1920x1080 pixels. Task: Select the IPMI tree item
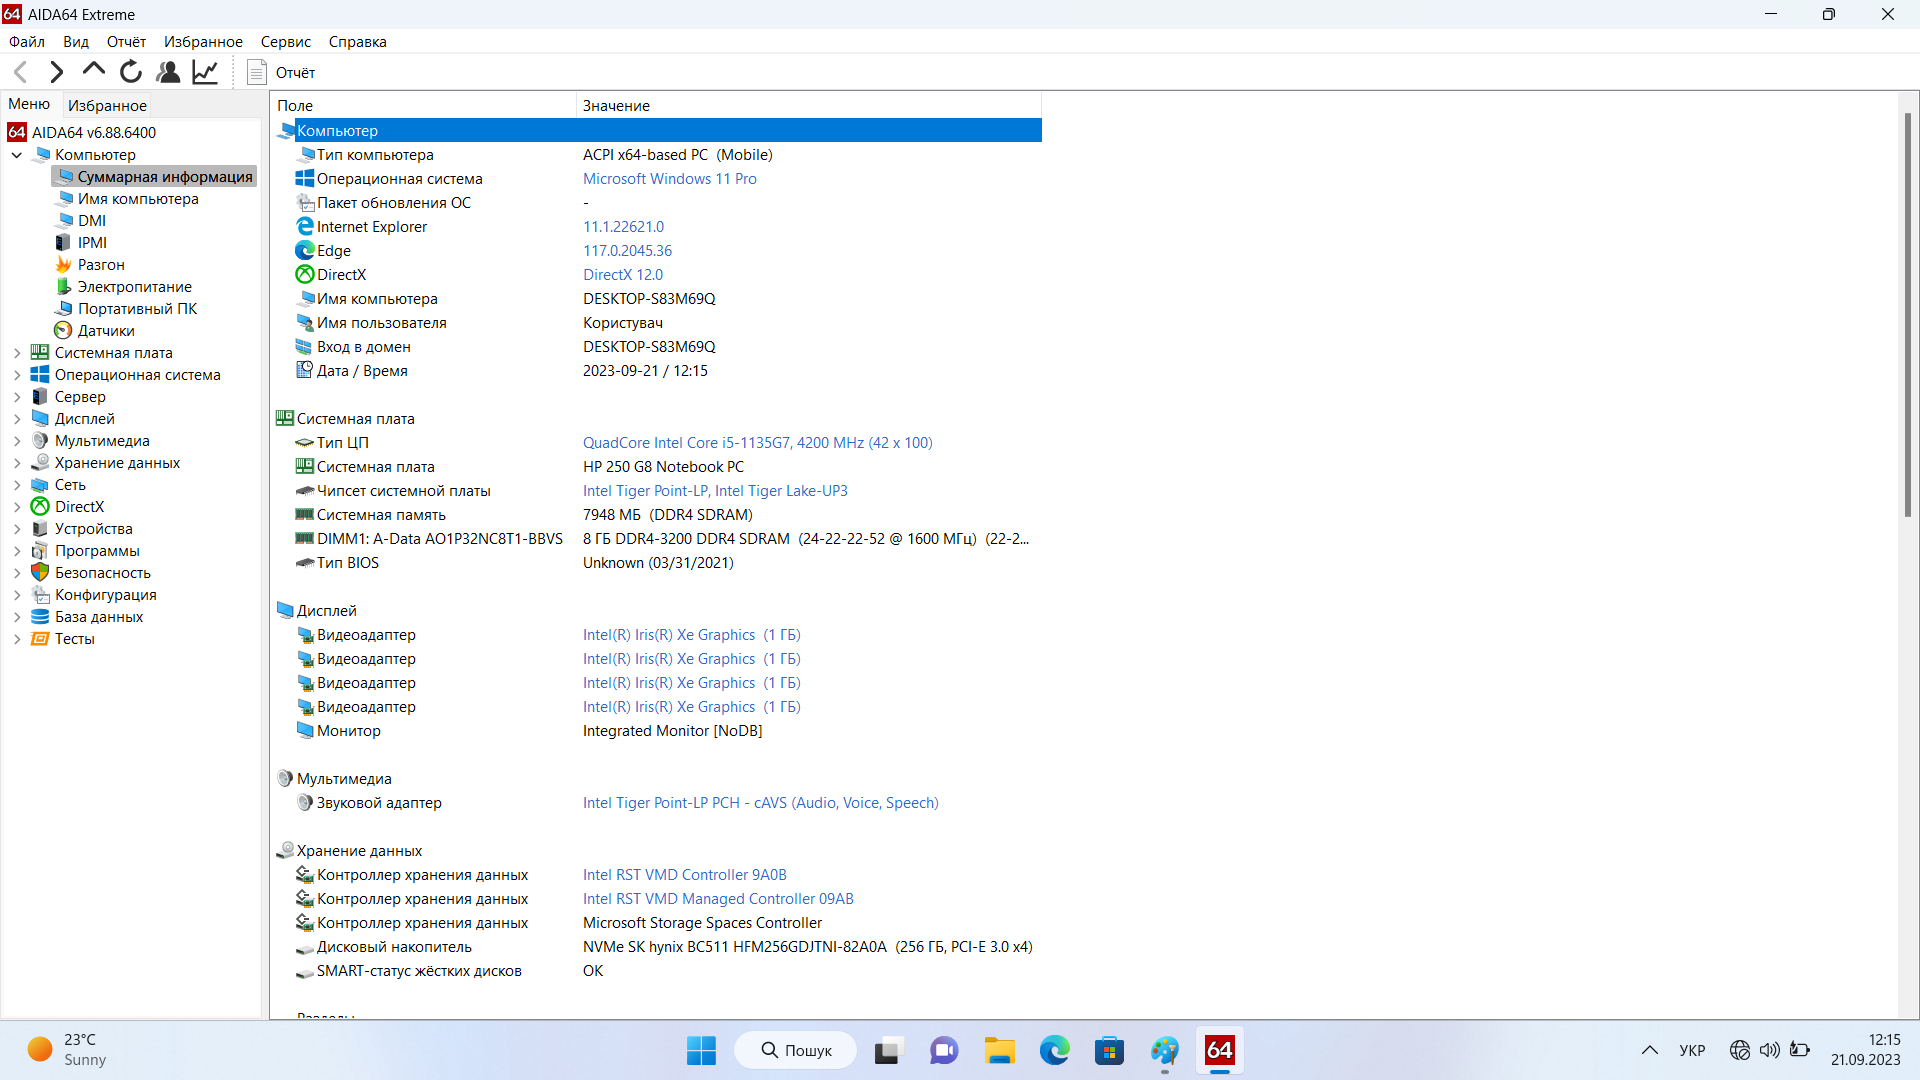[x=92, y=243]
